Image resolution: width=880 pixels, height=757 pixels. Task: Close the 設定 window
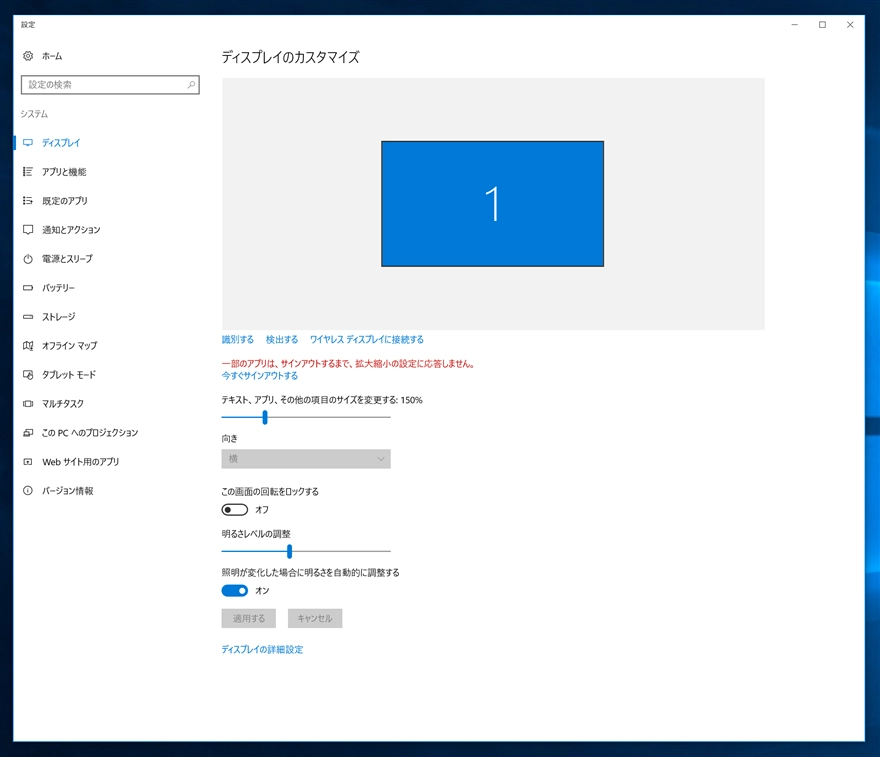coord(850,24)
